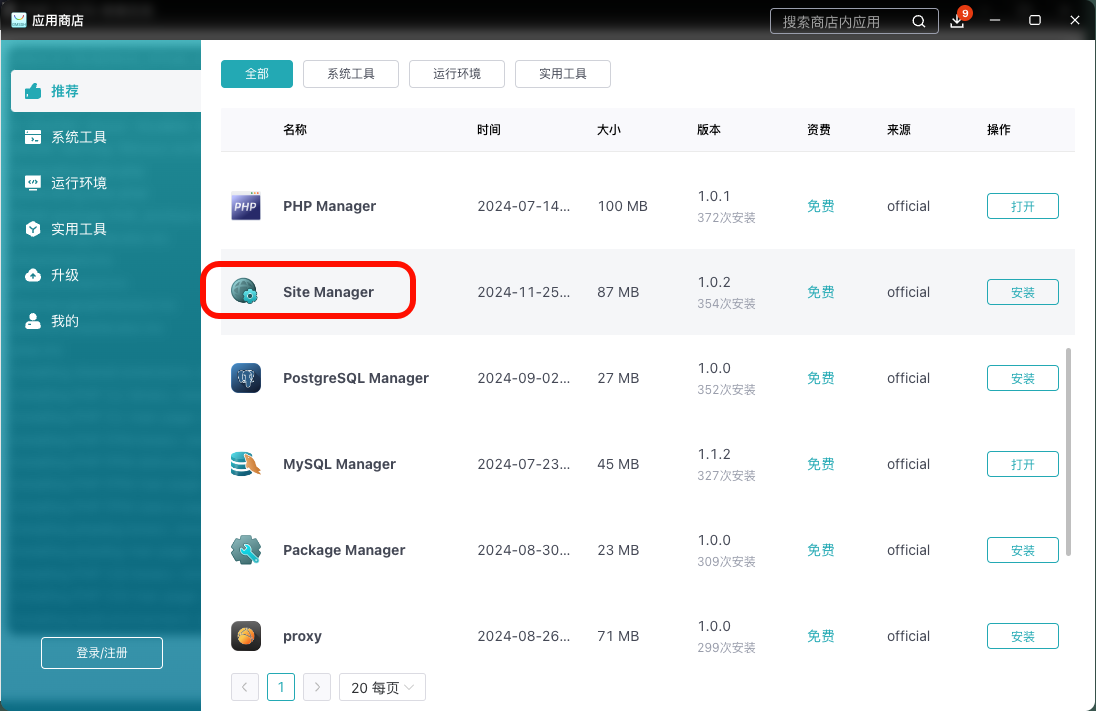This screenshot has width=1096, height=711.
Task: Click the 免费 link for PHP Manager
Action: click(x=820, y=206)
